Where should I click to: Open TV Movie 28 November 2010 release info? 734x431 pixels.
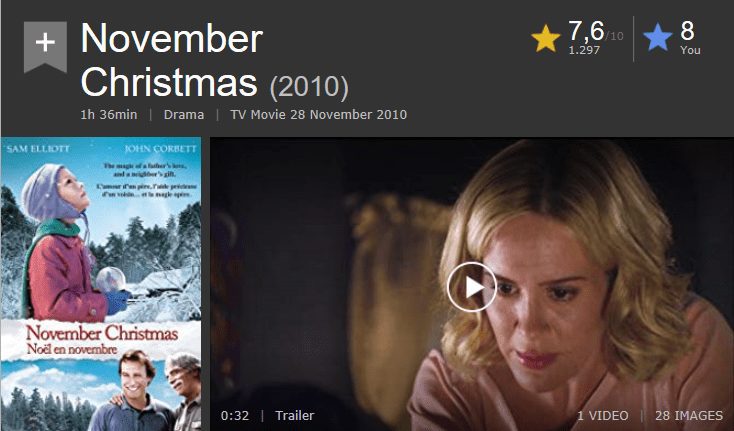[x=318, y=115]
